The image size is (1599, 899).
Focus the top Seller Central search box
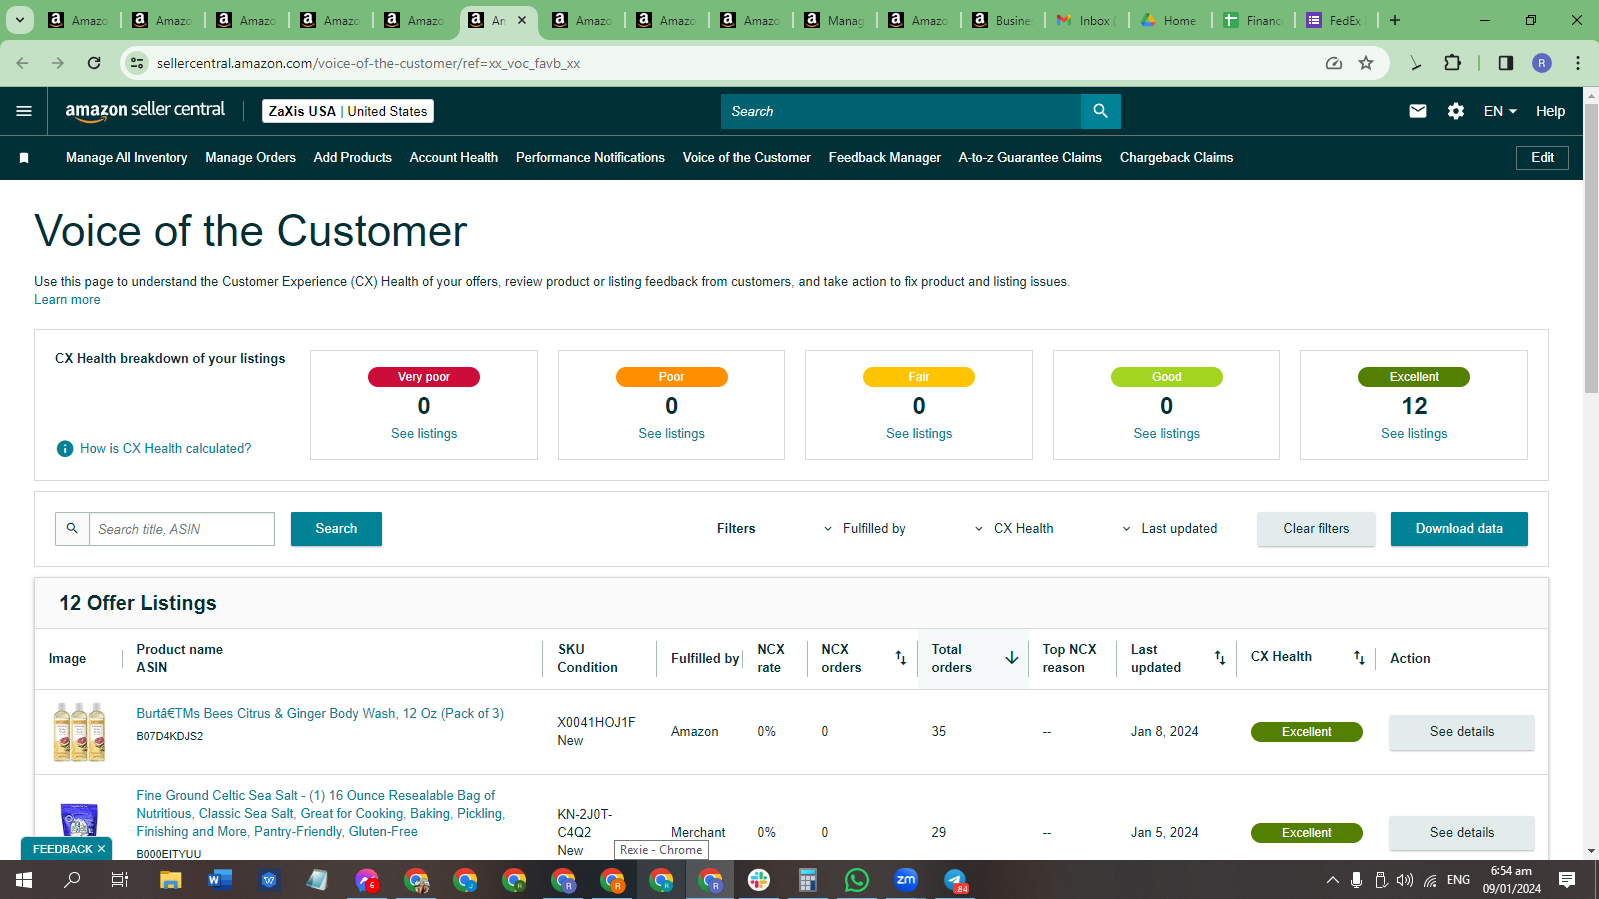coord(901,111)
